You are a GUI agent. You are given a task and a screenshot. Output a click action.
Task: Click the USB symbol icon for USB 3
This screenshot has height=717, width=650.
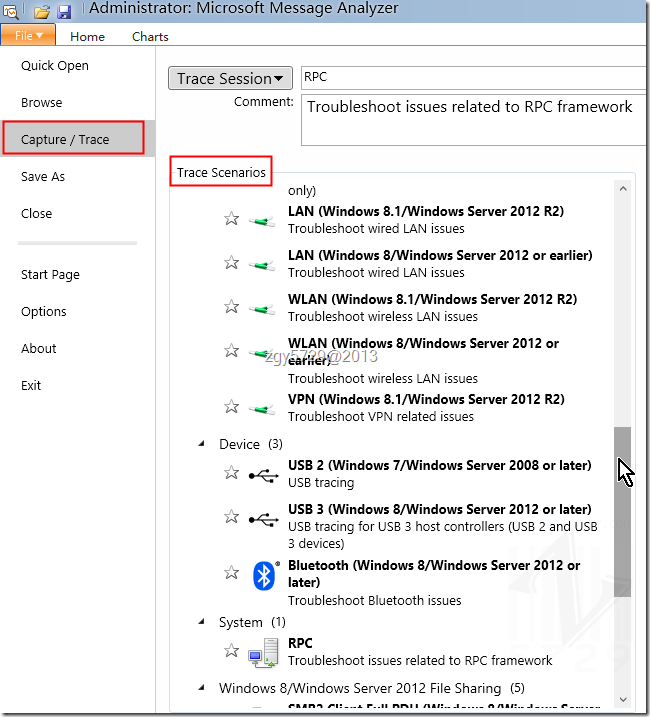[263, 520]
